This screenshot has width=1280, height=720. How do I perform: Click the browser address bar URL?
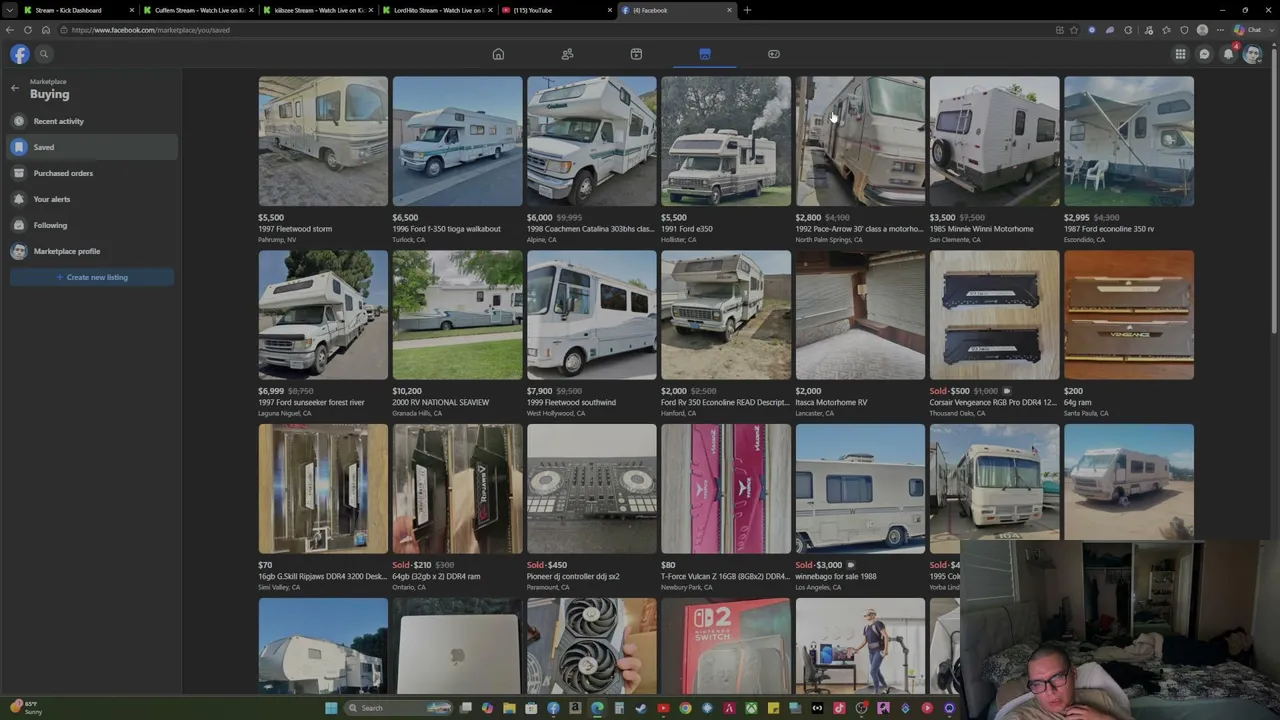pos(150,30)
